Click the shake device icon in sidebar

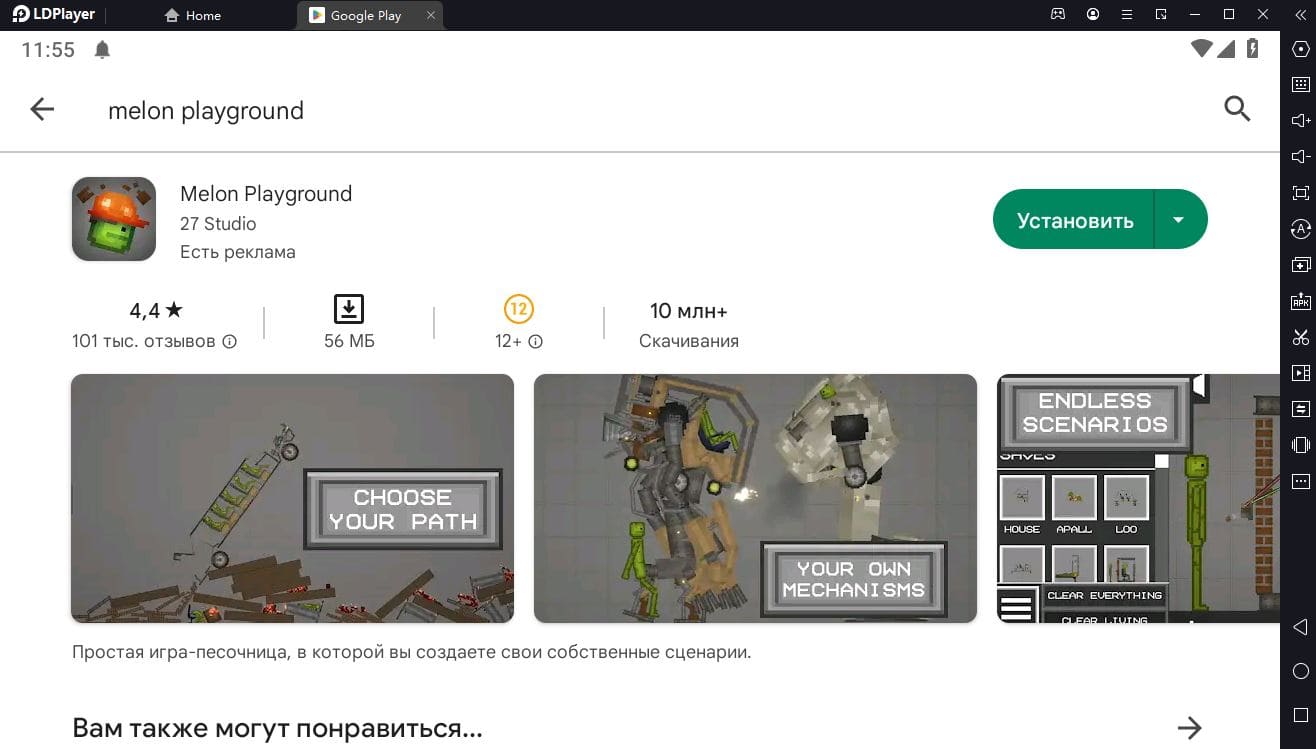(x=1300, y=445)
